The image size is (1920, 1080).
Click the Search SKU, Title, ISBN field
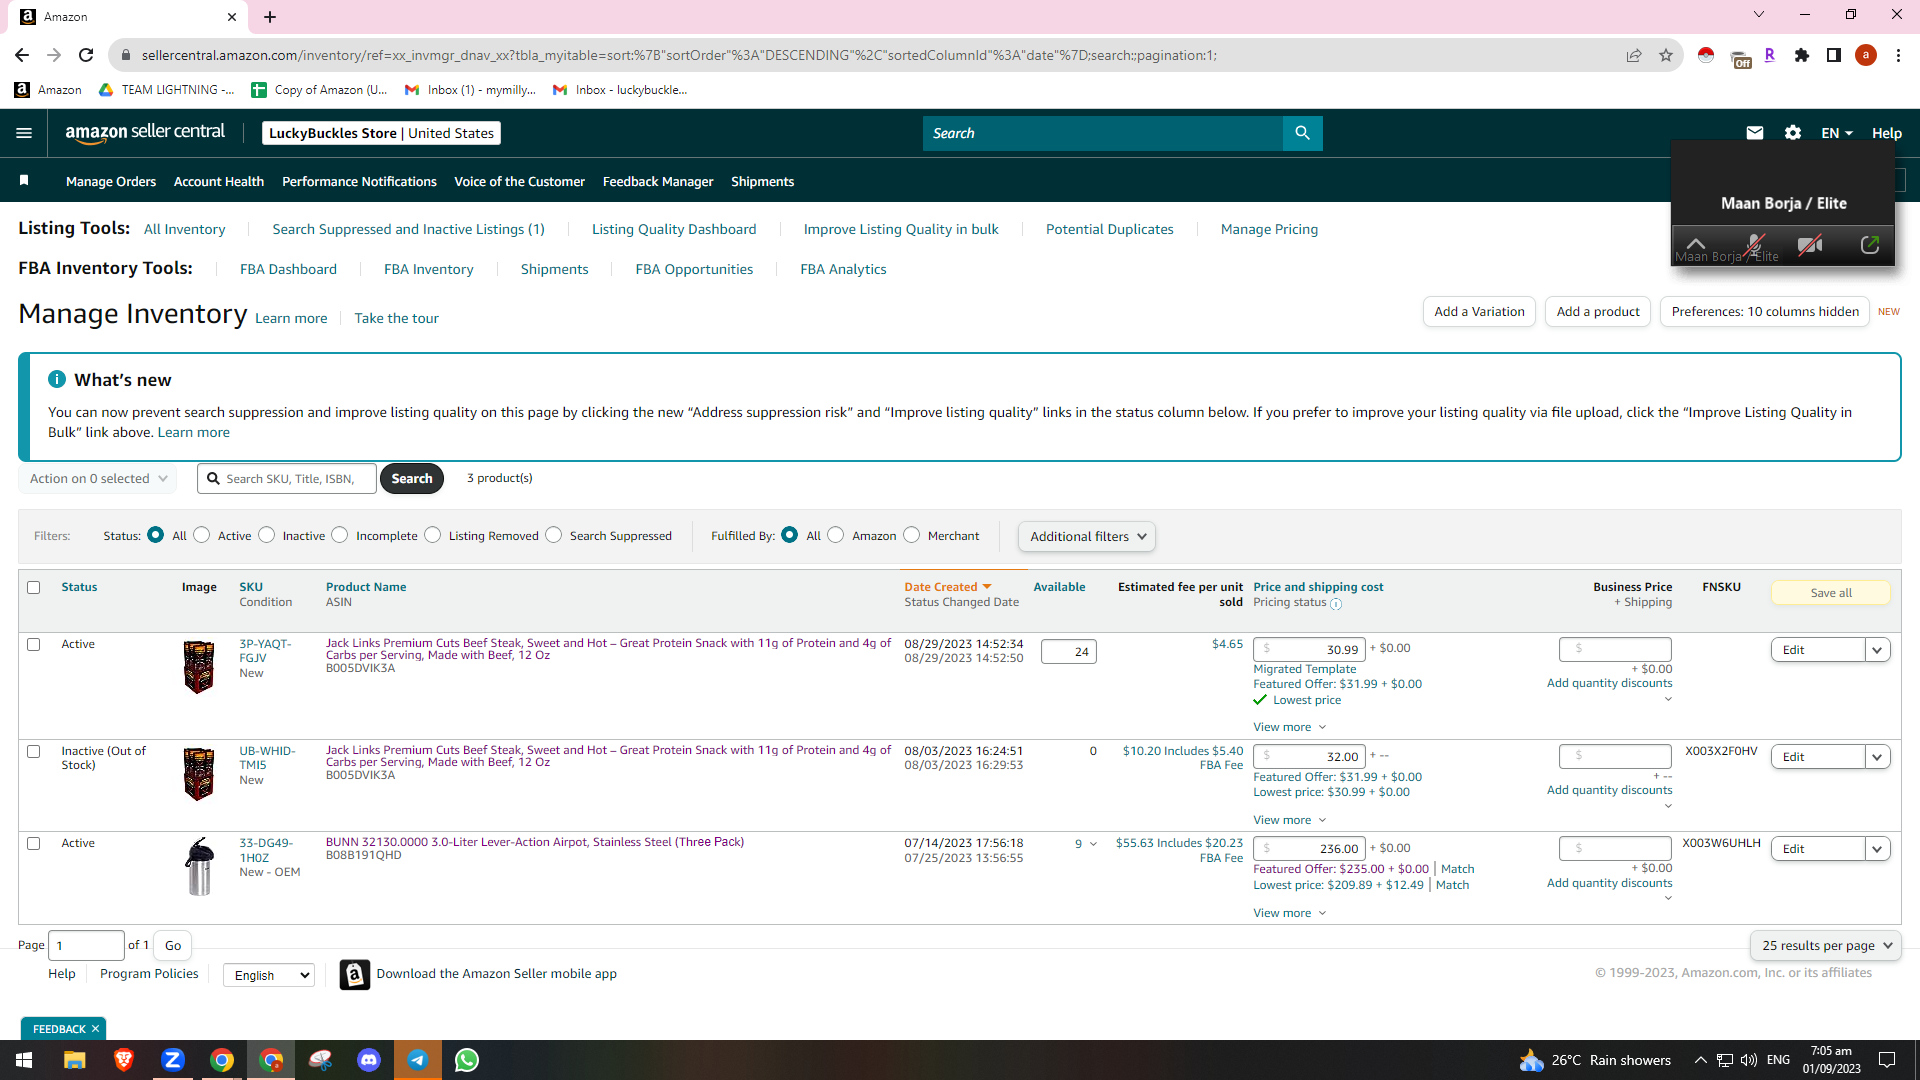pyautogui.click(x=287, y=479)
